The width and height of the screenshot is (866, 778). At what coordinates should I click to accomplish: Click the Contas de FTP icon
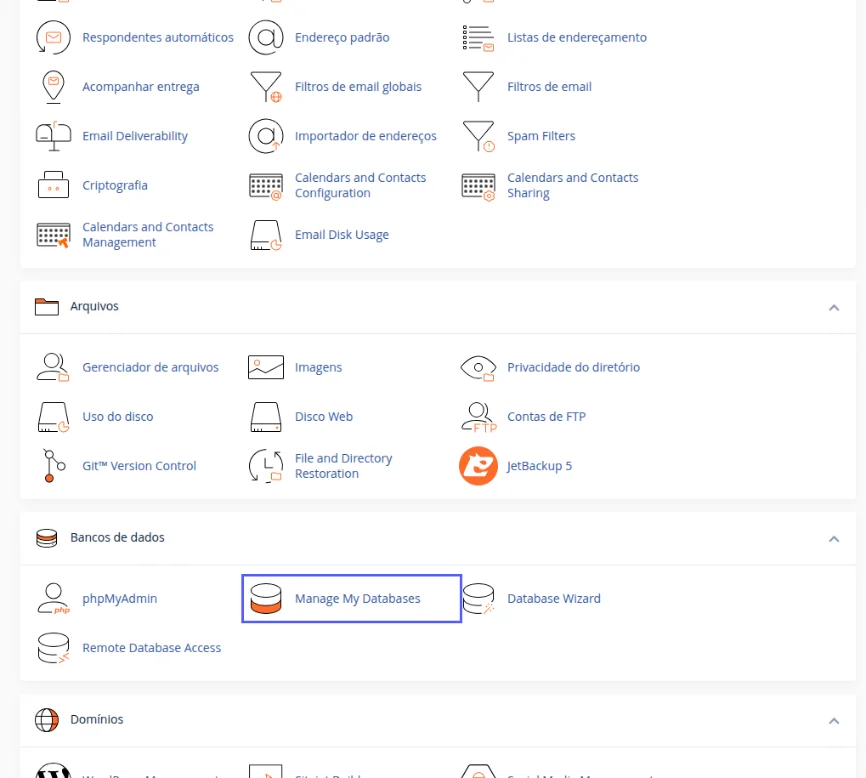pyautogui.click(x=479, y=417)
